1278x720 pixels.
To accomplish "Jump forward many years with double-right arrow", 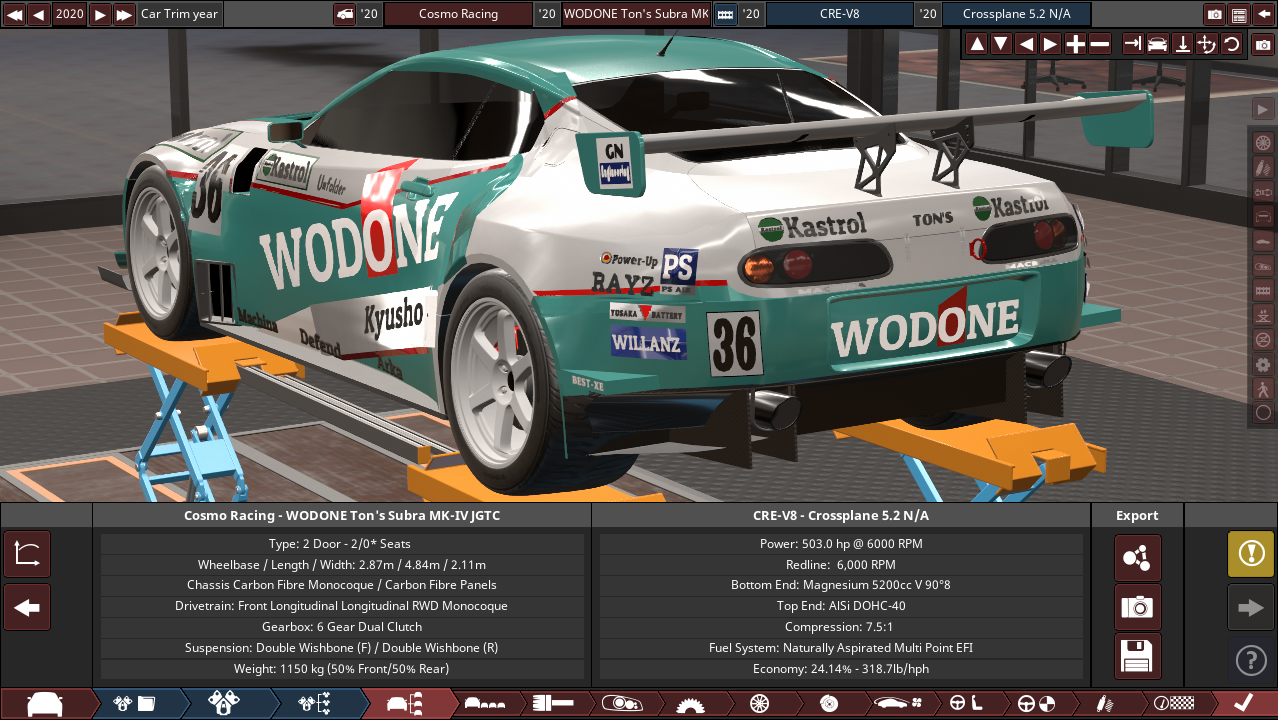I will tap(124, 14).
